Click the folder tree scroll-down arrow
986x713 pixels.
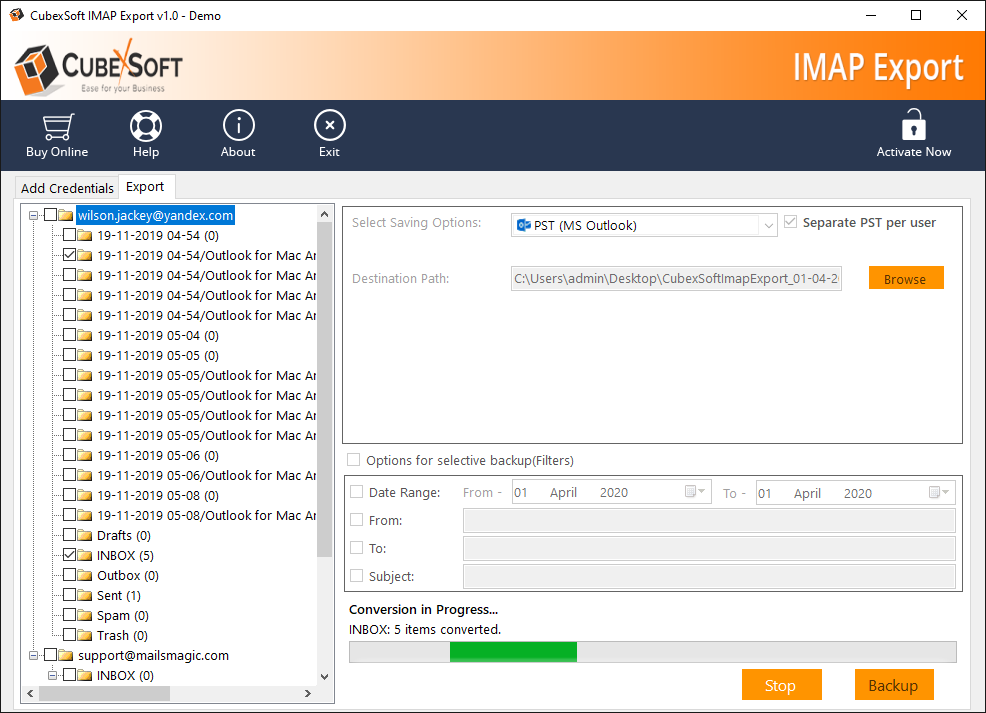pyautogui.click(x=324, y=677)
